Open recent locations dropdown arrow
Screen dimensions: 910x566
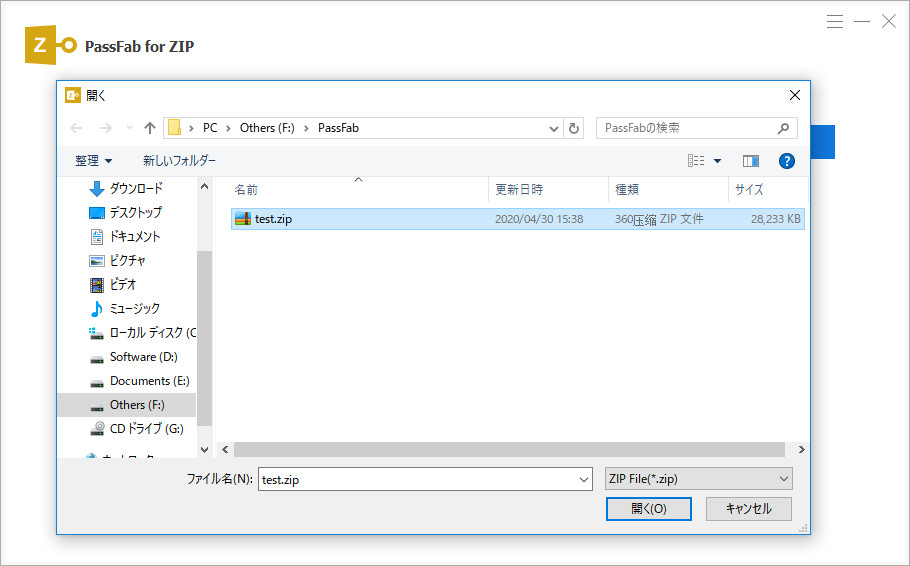click(129, 128)
